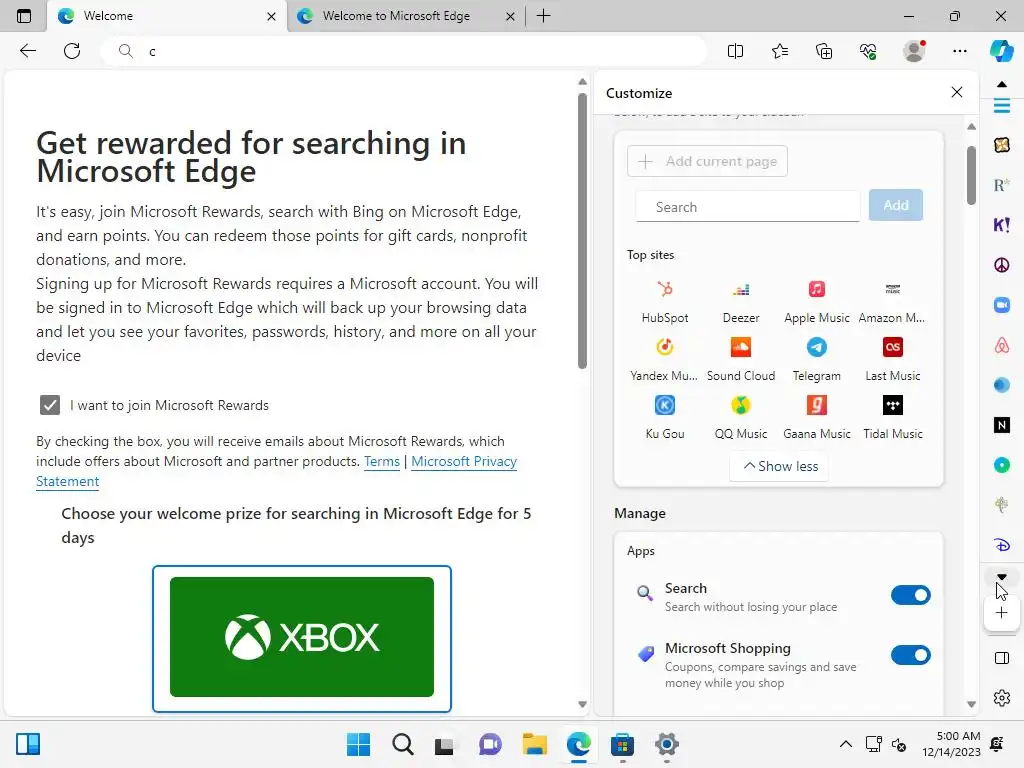Add Telegram from top sites
Screen dimensions: 1024x768
click(816, 360)
